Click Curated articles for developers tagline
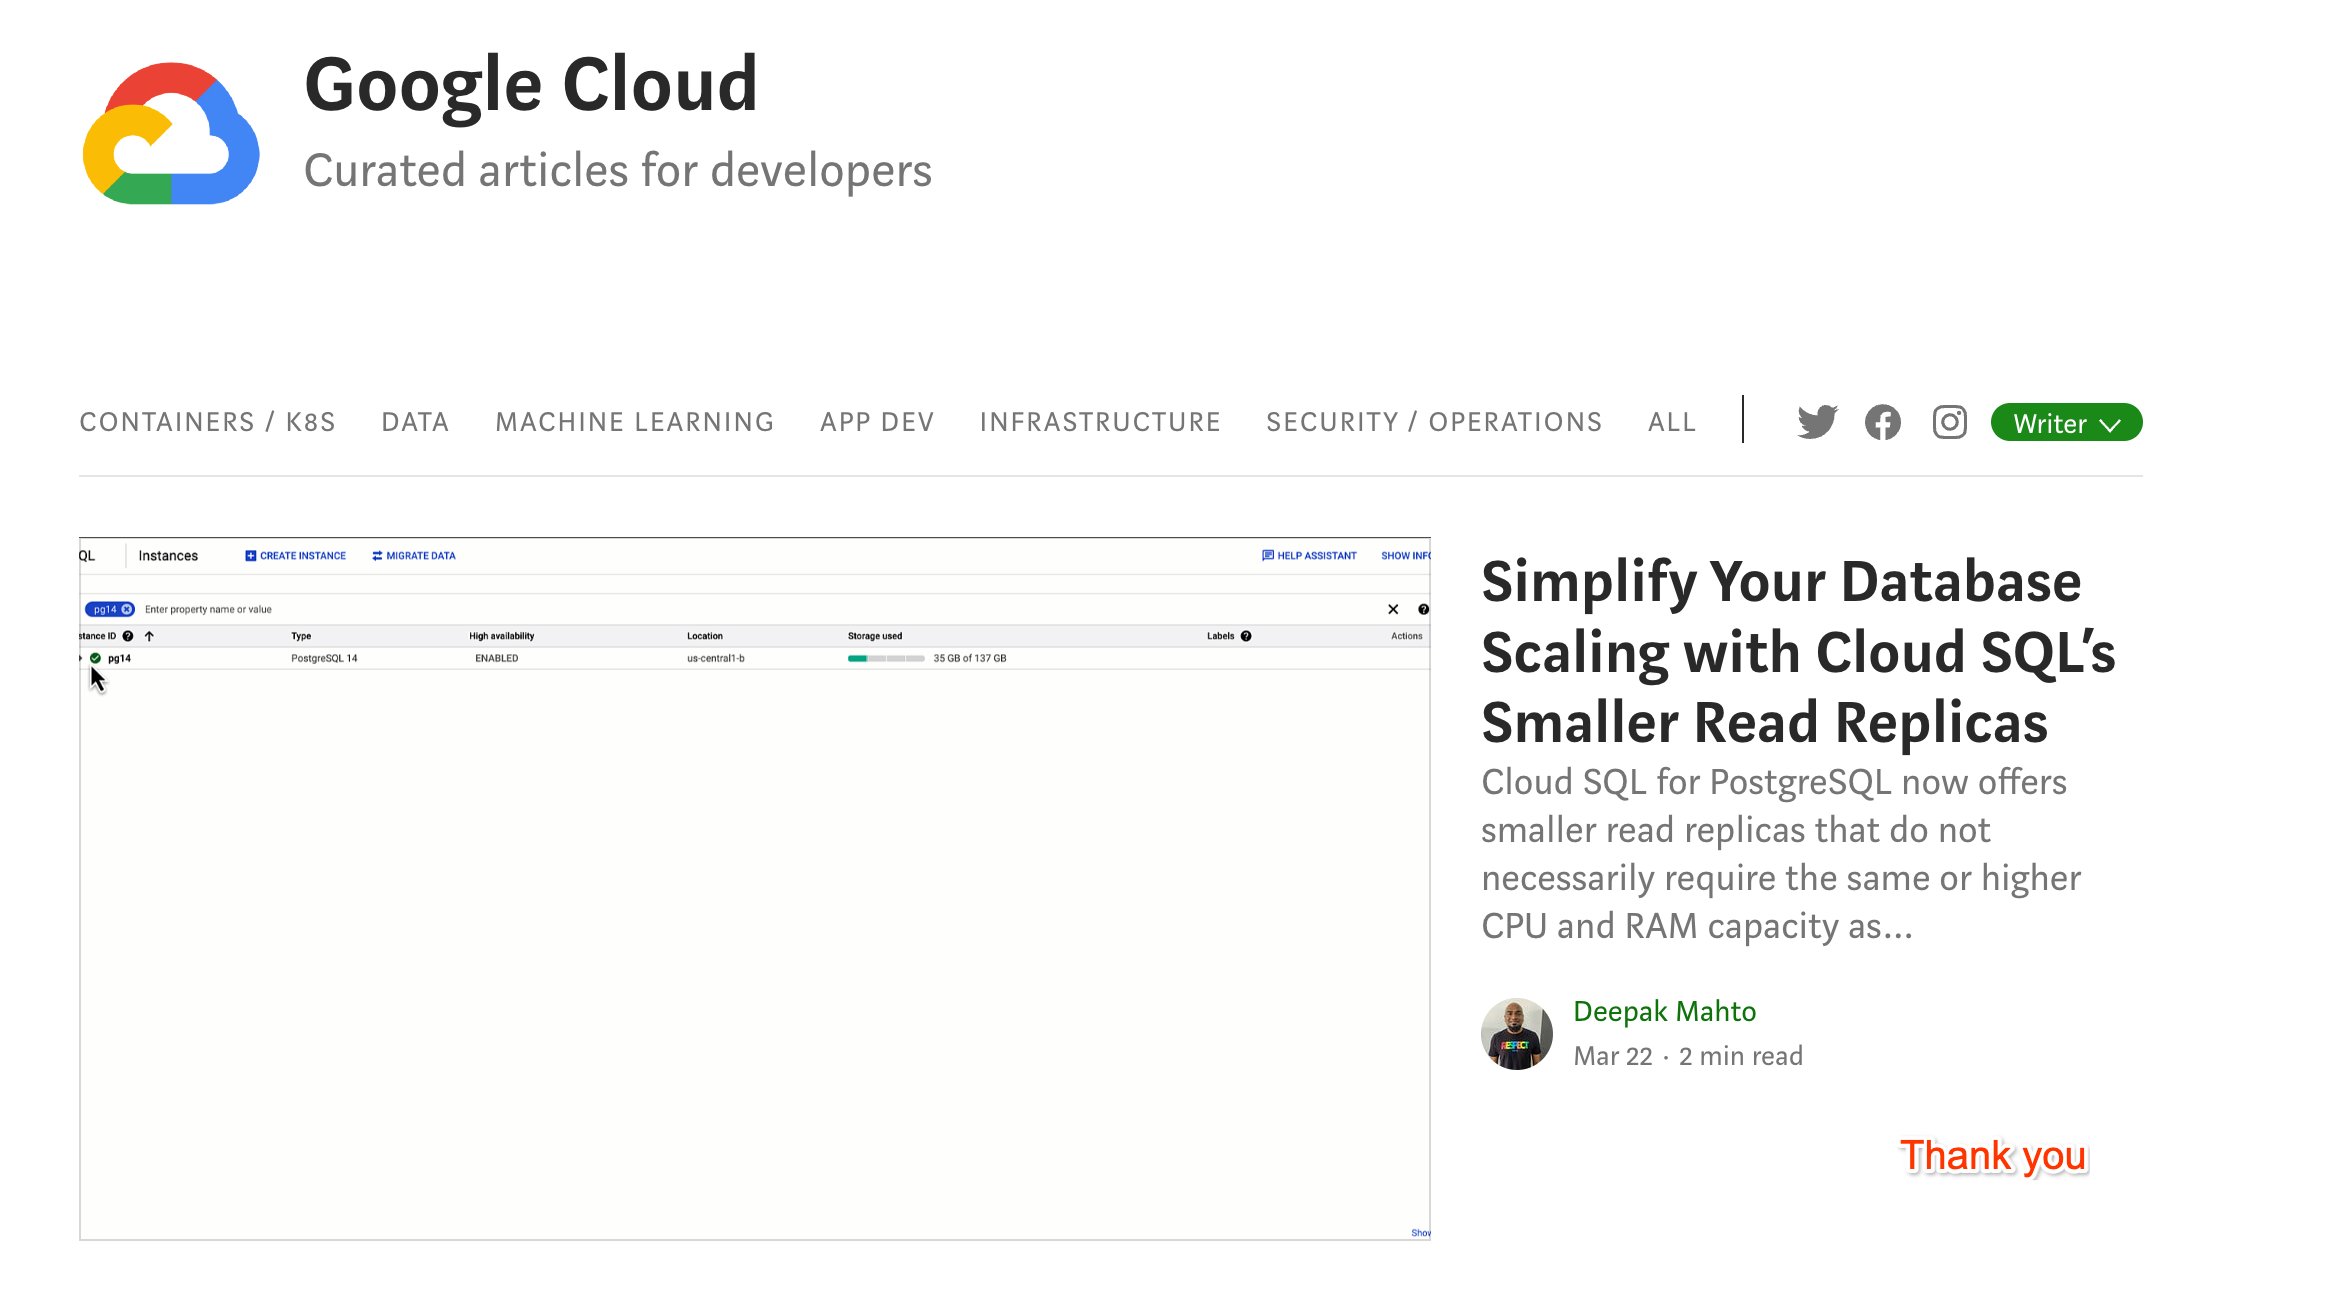The height and width of the screenshot is (1294, 2332). click(618, 170)
